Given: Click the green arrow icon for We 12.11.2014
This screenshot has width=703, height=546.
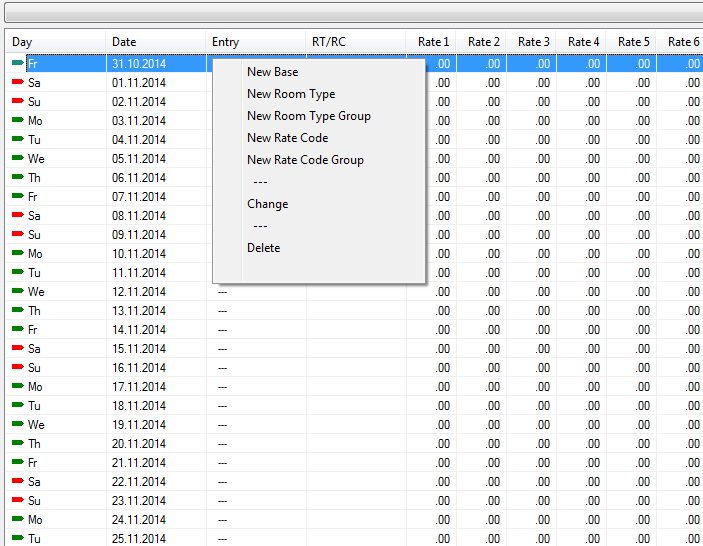Looking at the screenshot, I should point(18,292).
